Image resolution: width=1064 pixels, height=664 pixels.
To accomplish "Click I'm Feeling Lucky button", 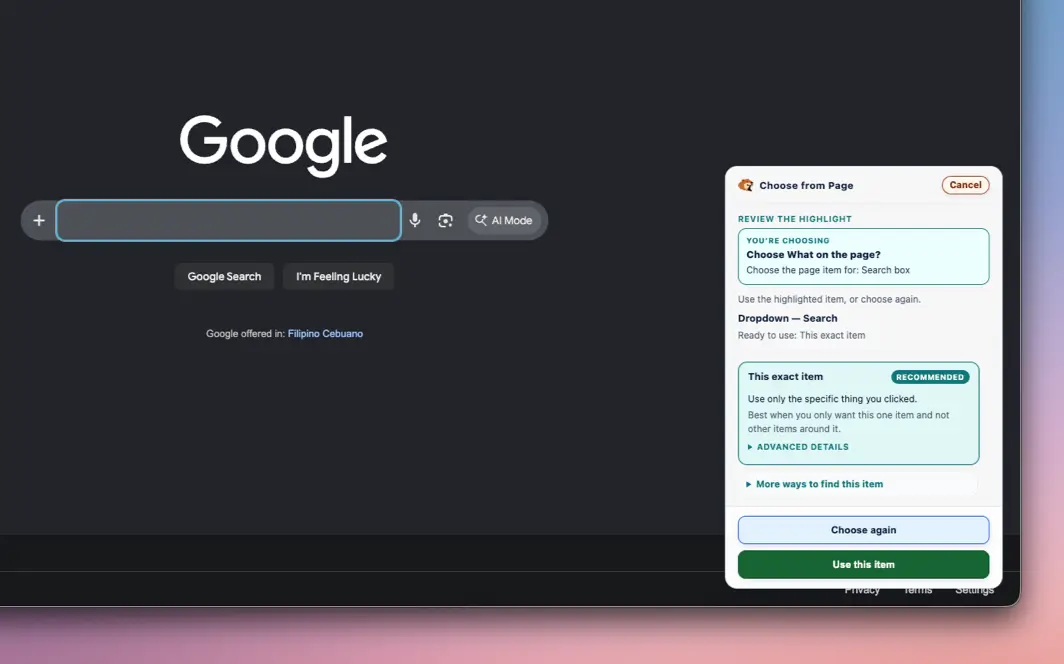I will [x=338, y=277].
